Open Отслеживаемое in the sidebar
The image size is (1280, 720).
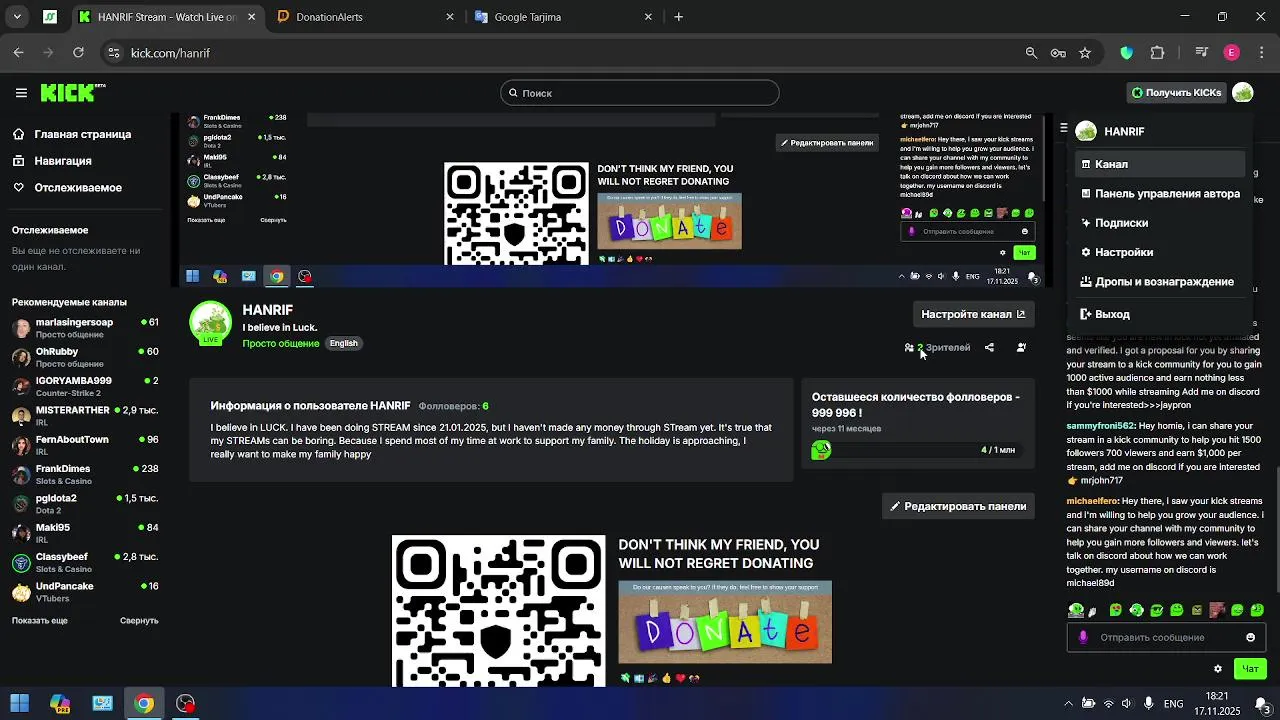78,188
